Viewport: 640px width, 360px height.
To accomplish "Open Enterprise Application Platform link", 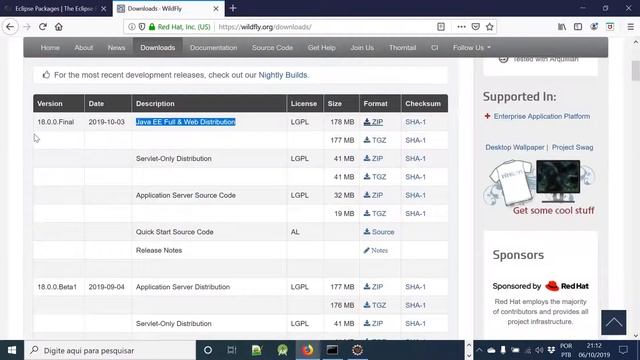I will [542, 116].
